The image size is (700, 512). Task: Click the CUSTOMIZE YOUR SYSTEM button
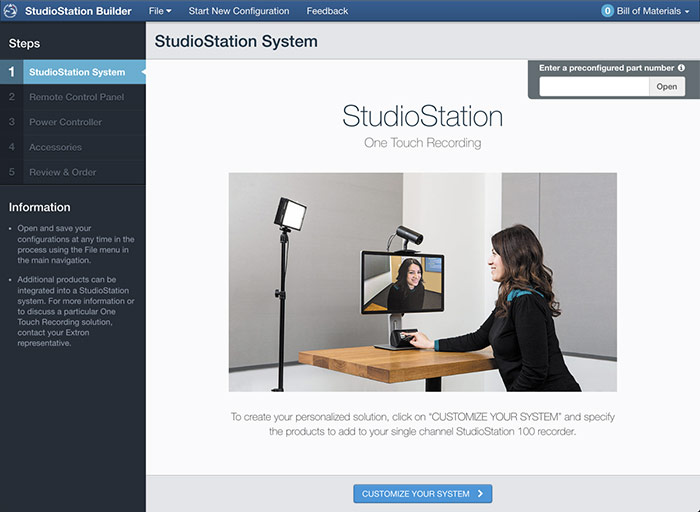click(x=423, y=494)
